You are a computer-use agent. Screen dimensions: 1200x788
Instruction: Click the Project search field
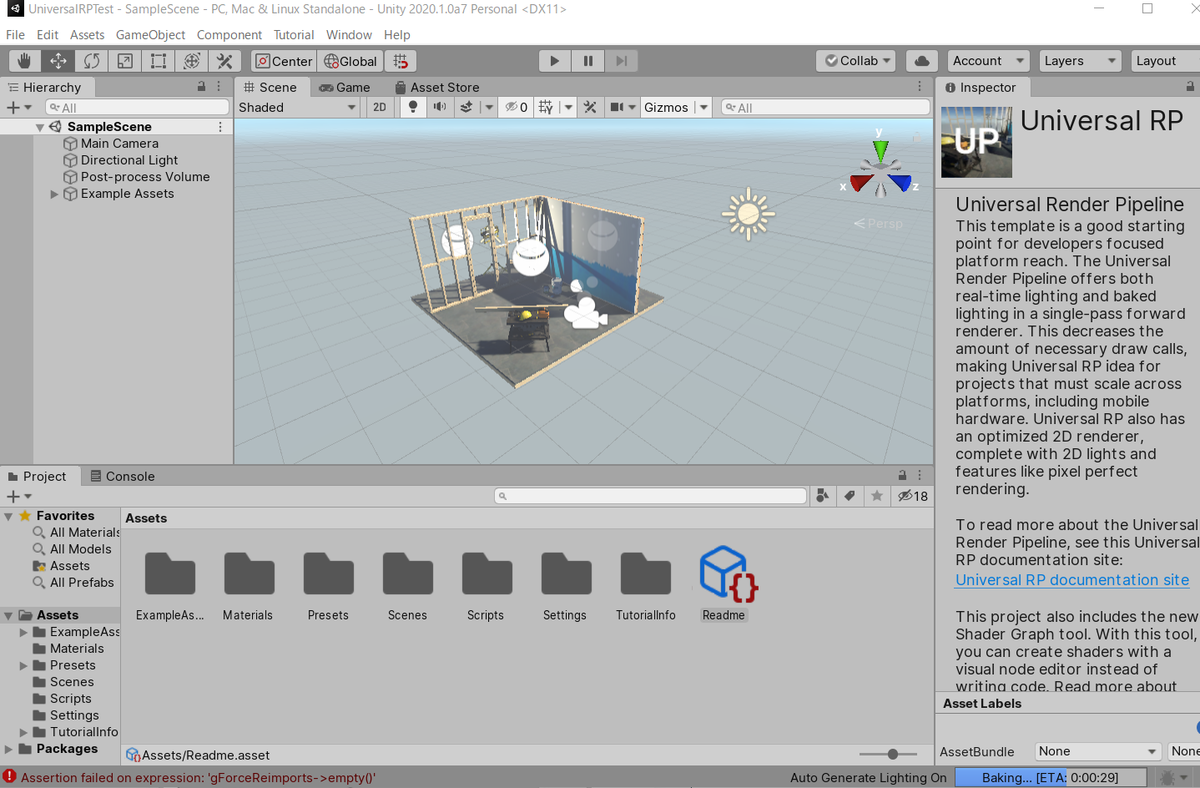(x=650, y=496)
